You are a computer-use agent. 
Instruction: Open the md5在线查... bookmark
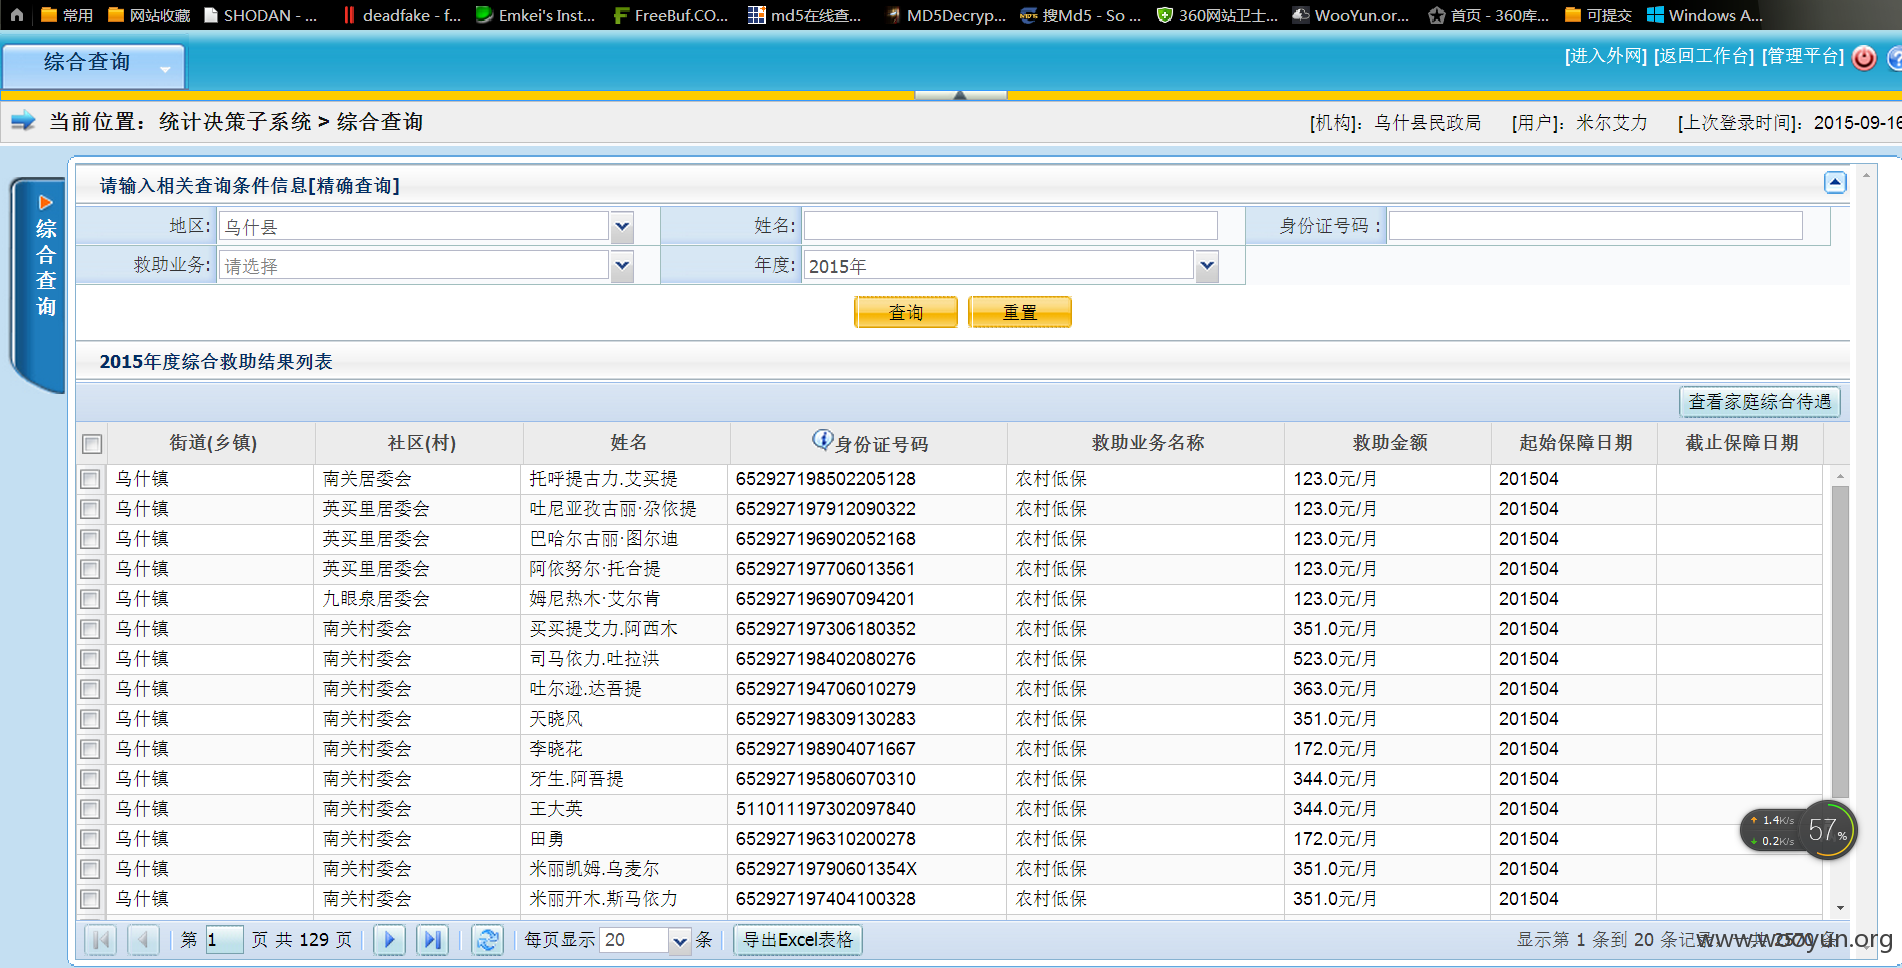pos(805,15)
